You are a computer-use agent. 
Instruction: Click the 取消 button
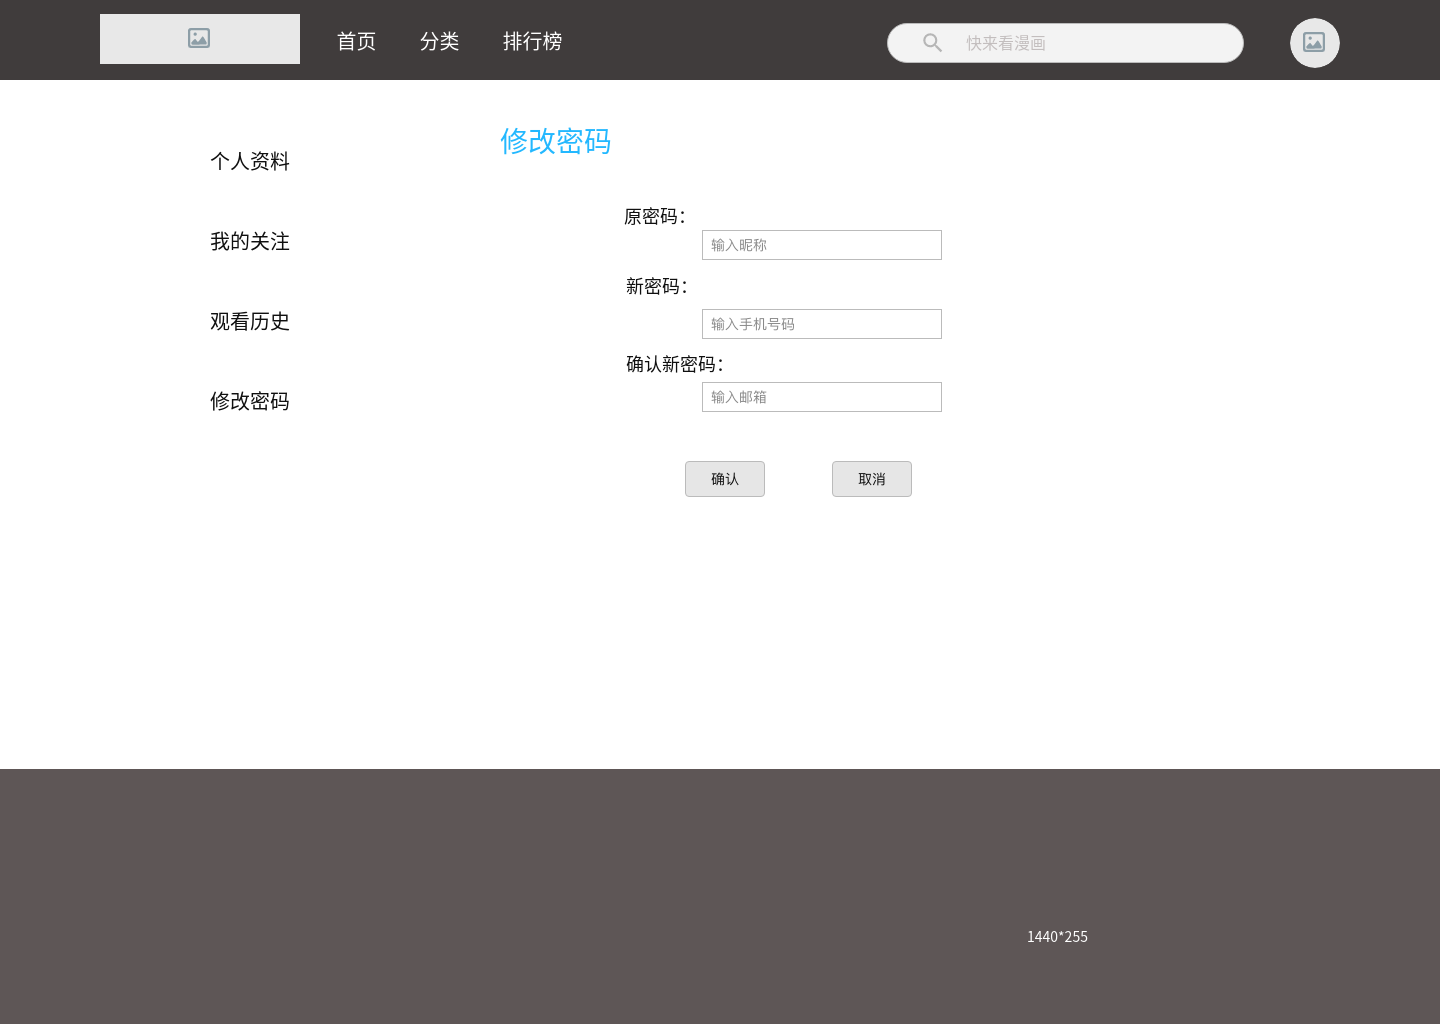pyautogui.click(x=872, y=479)
